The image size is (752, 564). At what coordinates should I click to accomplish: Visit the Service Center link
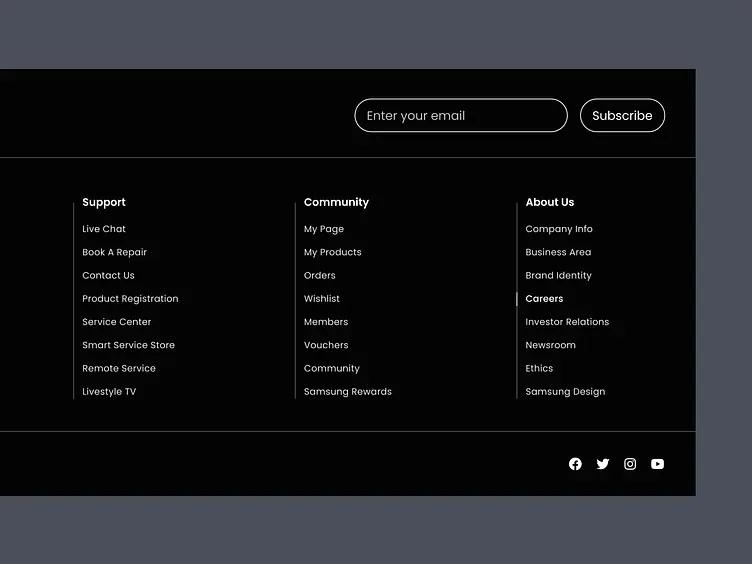click(x=117, y=322)
